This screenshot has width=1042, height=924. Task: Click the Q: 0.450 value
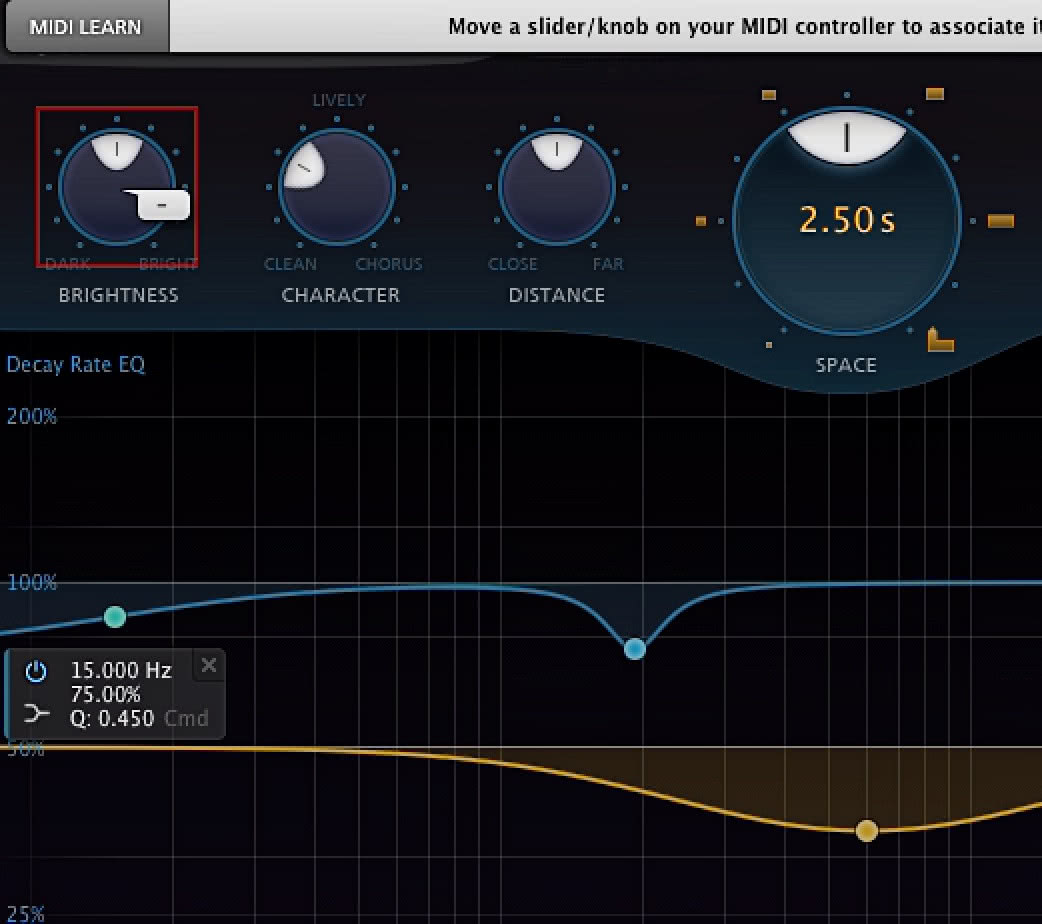112,718
